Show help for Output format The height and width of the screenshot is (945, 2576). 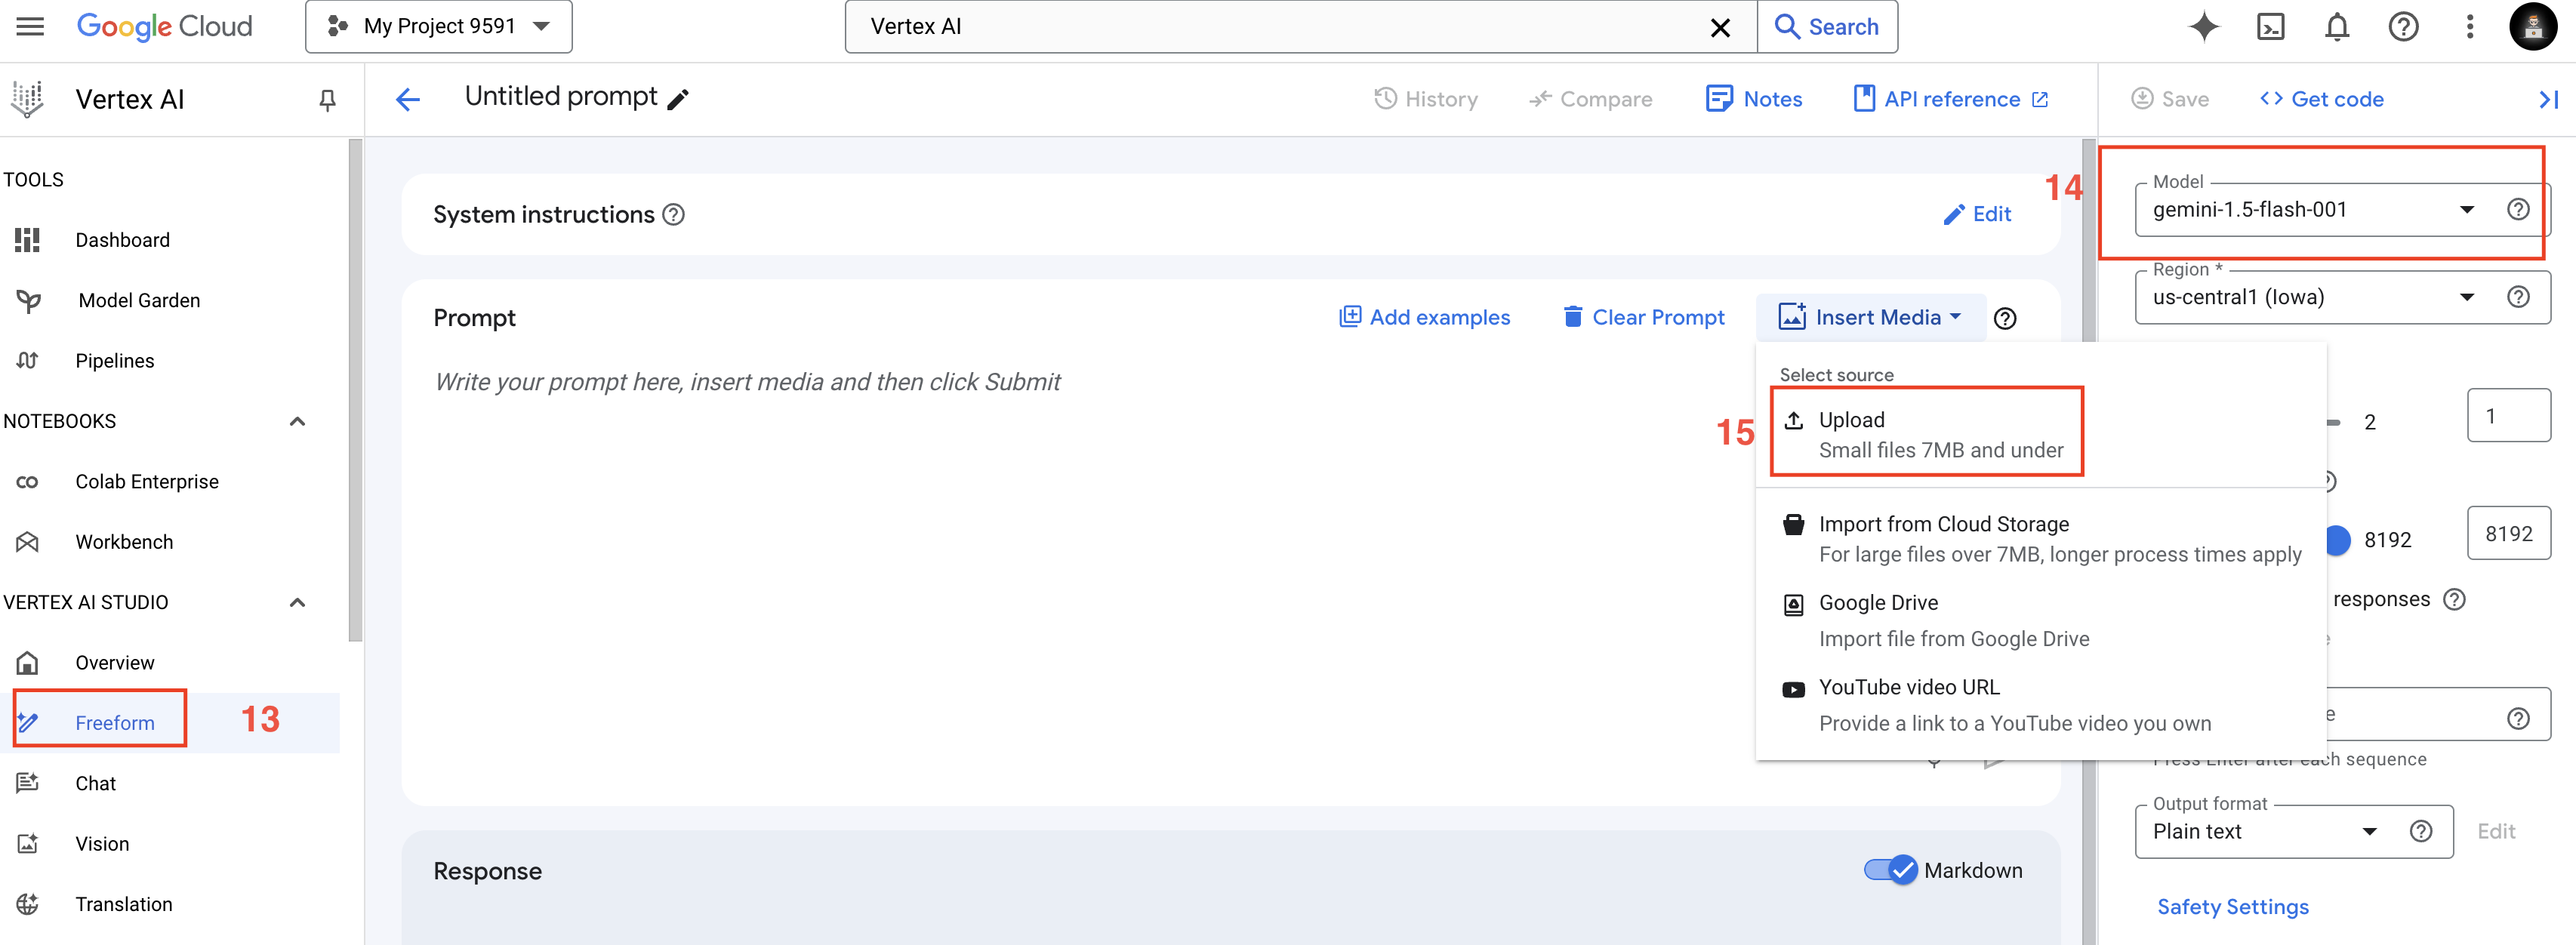point(2420,832)
